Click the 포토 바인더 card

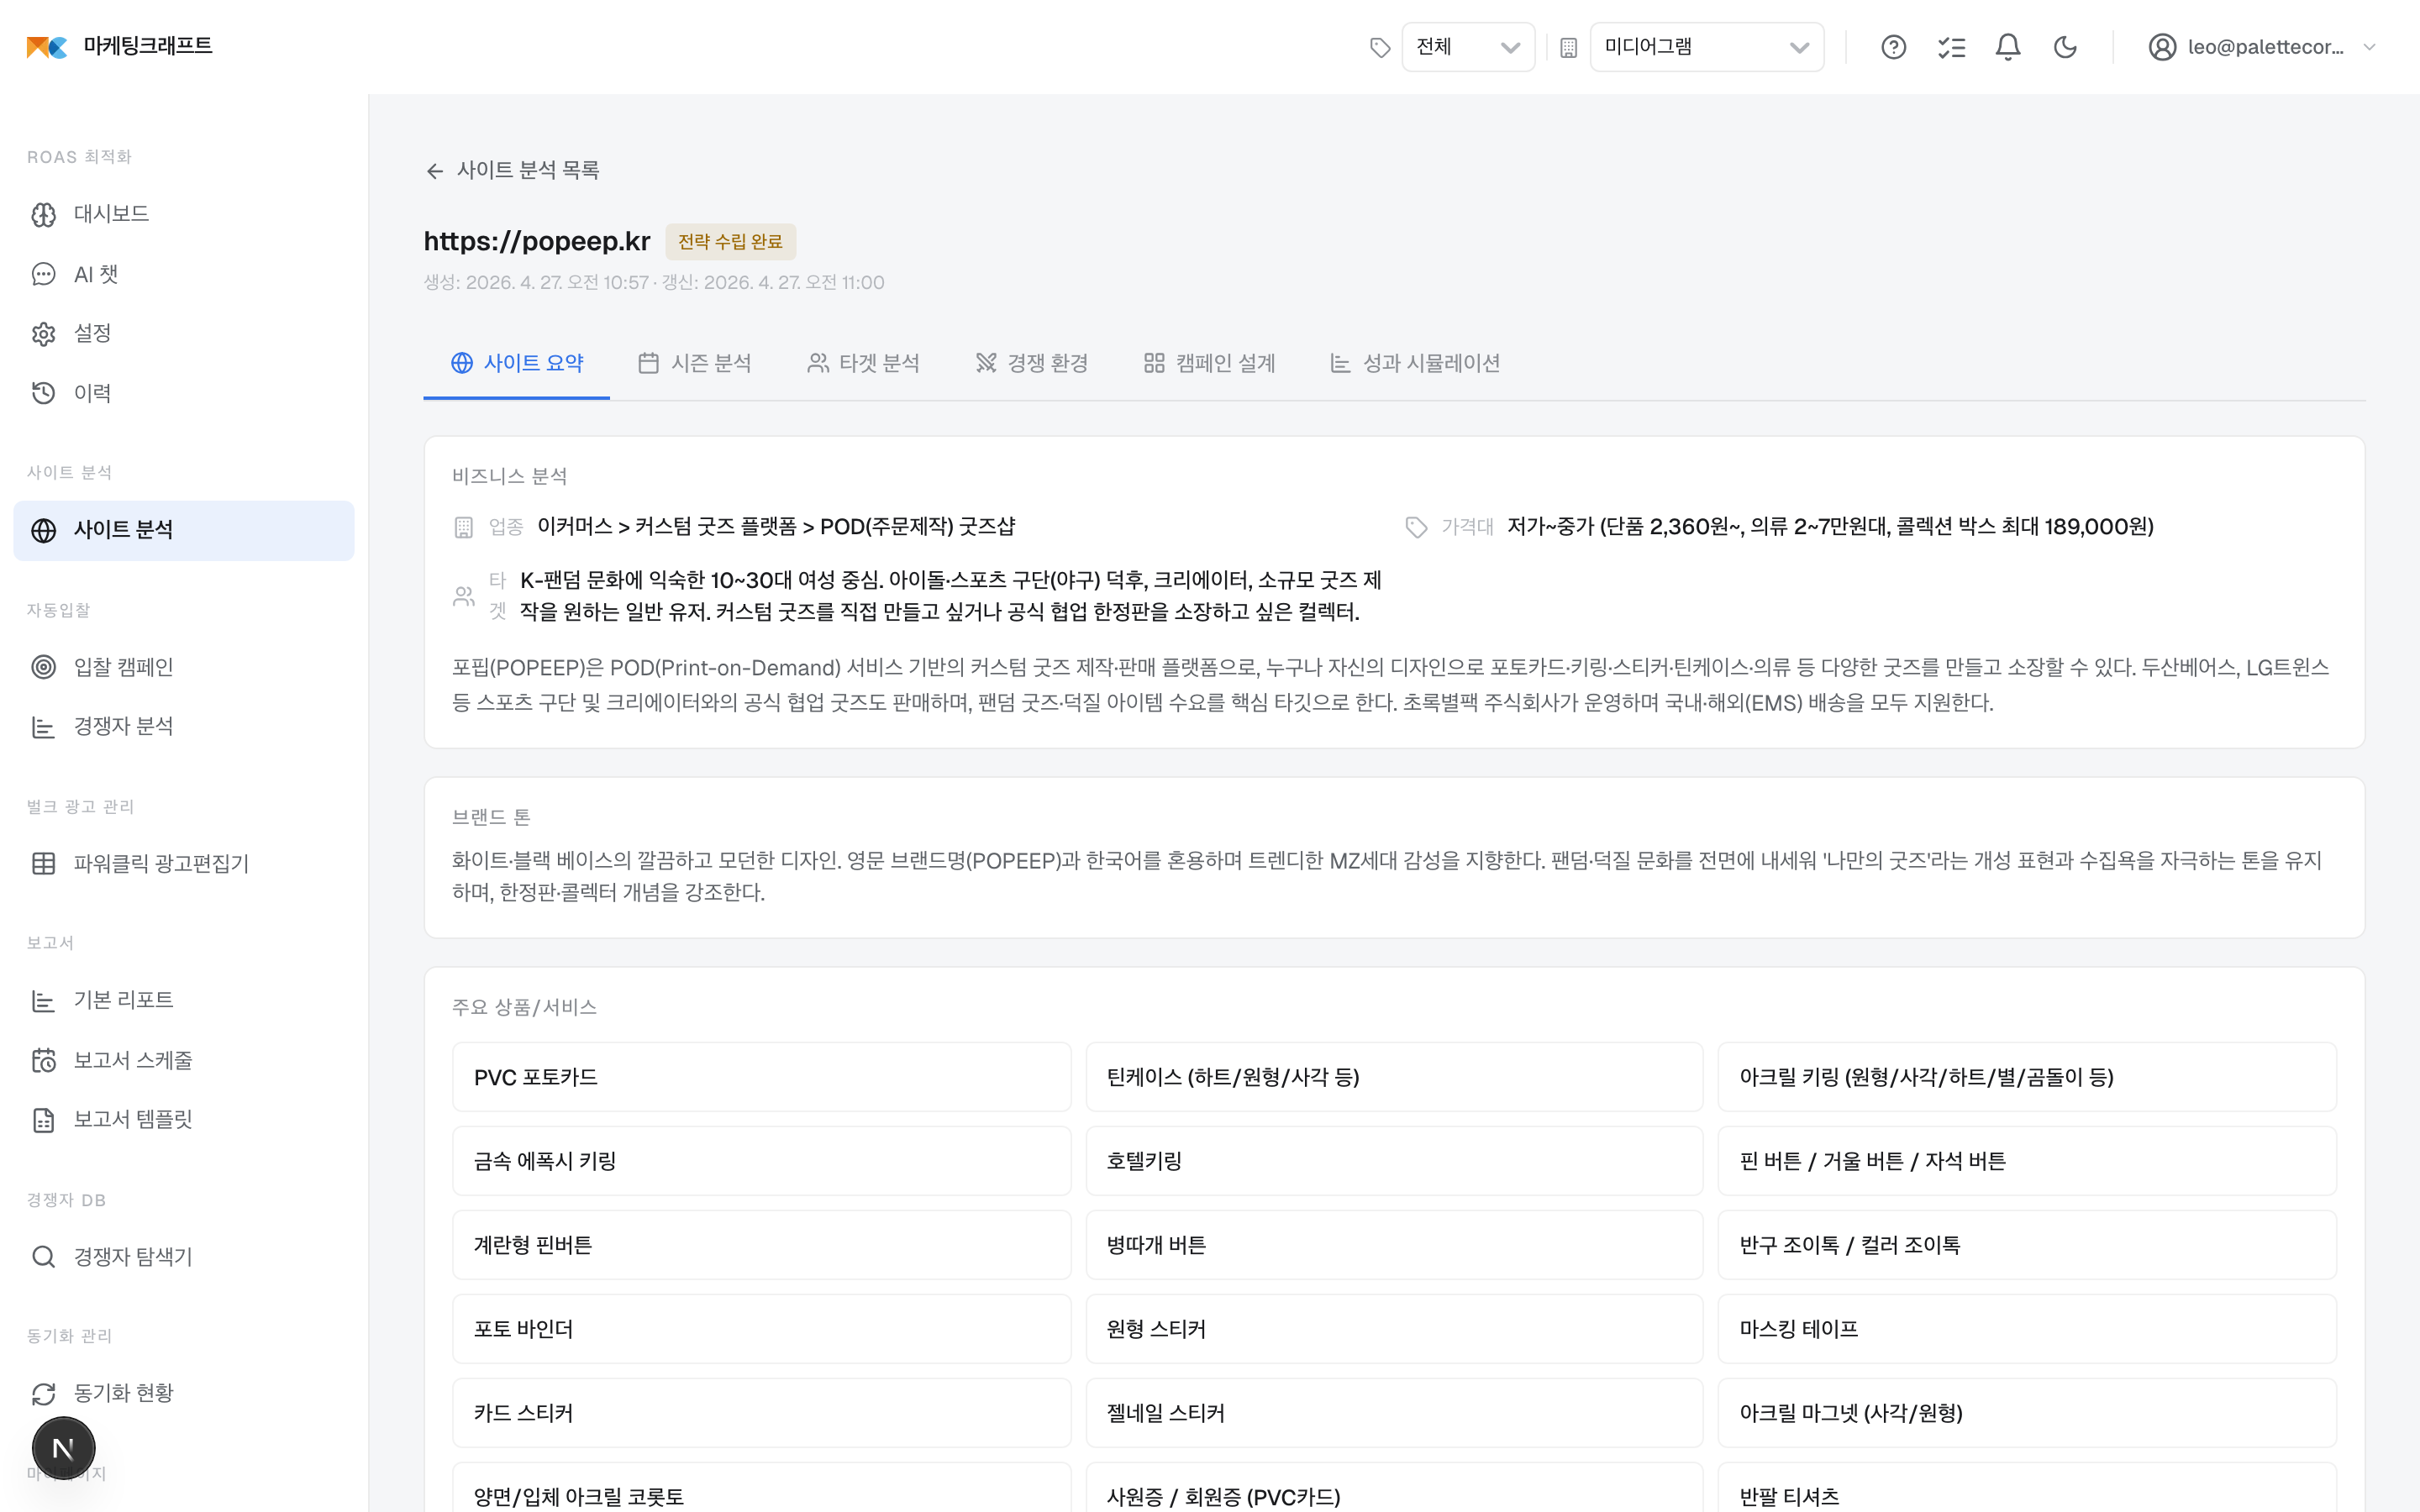click(761, 1329)
